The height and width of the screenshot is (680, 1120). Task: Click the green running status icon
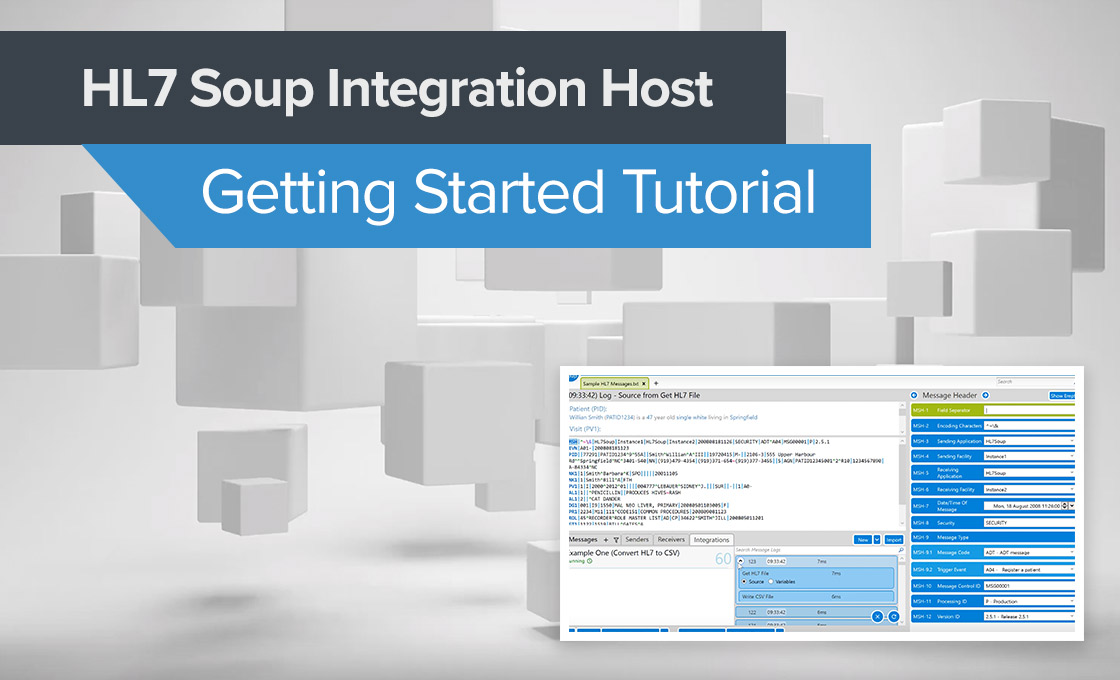coord(589,561)
